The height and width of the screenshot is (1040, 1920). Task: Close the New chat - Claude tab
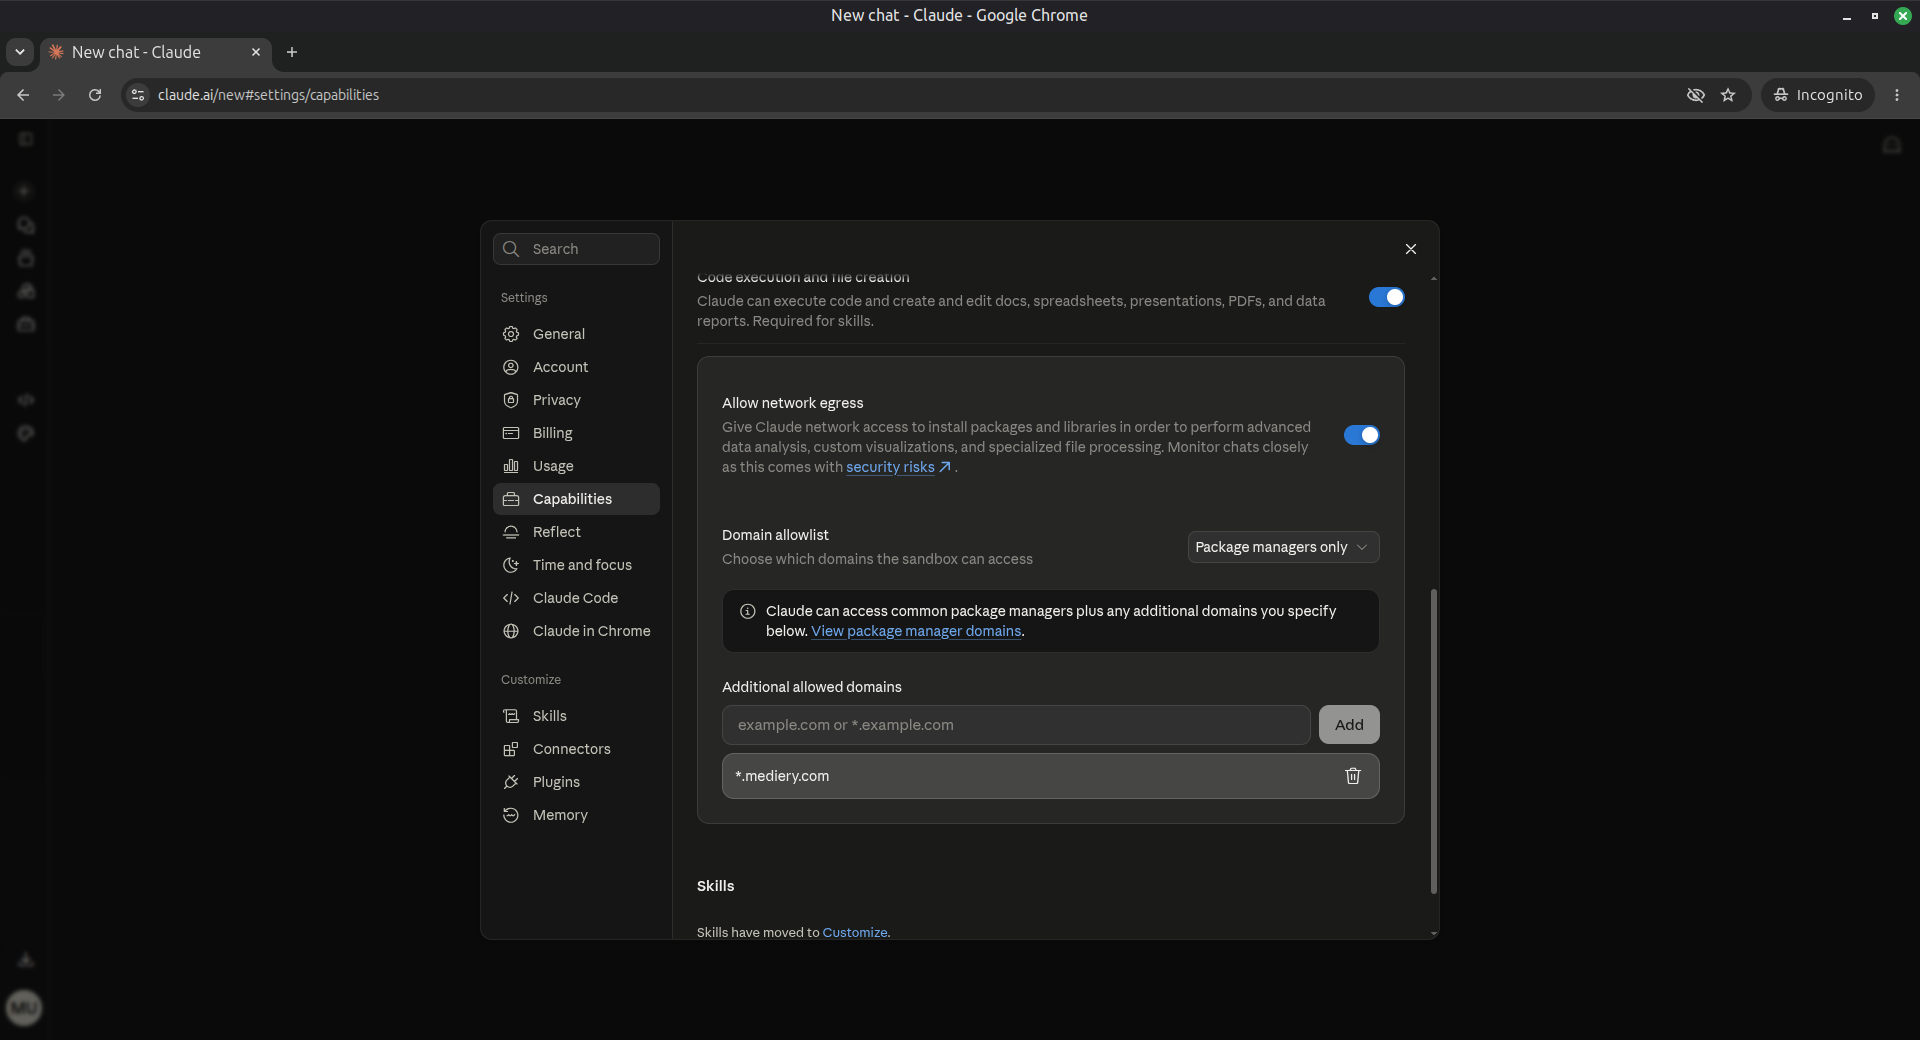[x=256, y=52]
